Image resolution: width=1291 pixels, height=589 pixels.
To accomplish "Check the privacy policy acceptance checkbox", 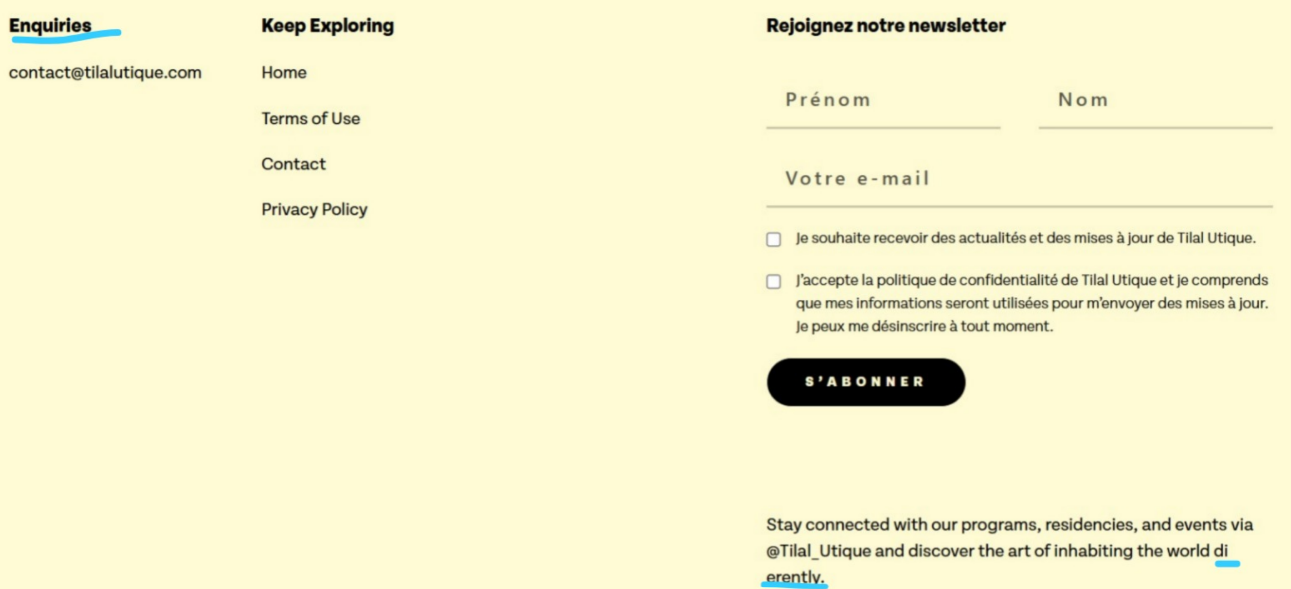I will point(774,282).
